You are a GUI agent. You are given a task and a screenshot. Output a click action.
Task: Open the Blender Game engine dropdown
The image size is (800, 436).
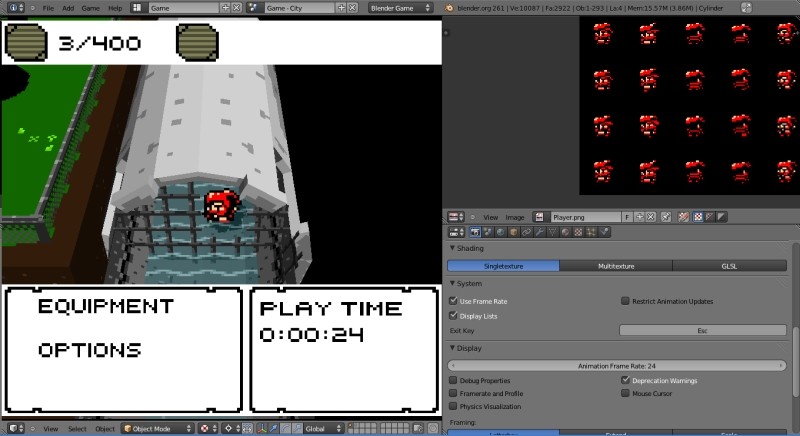pyautogui.click(x=404, y=7)
